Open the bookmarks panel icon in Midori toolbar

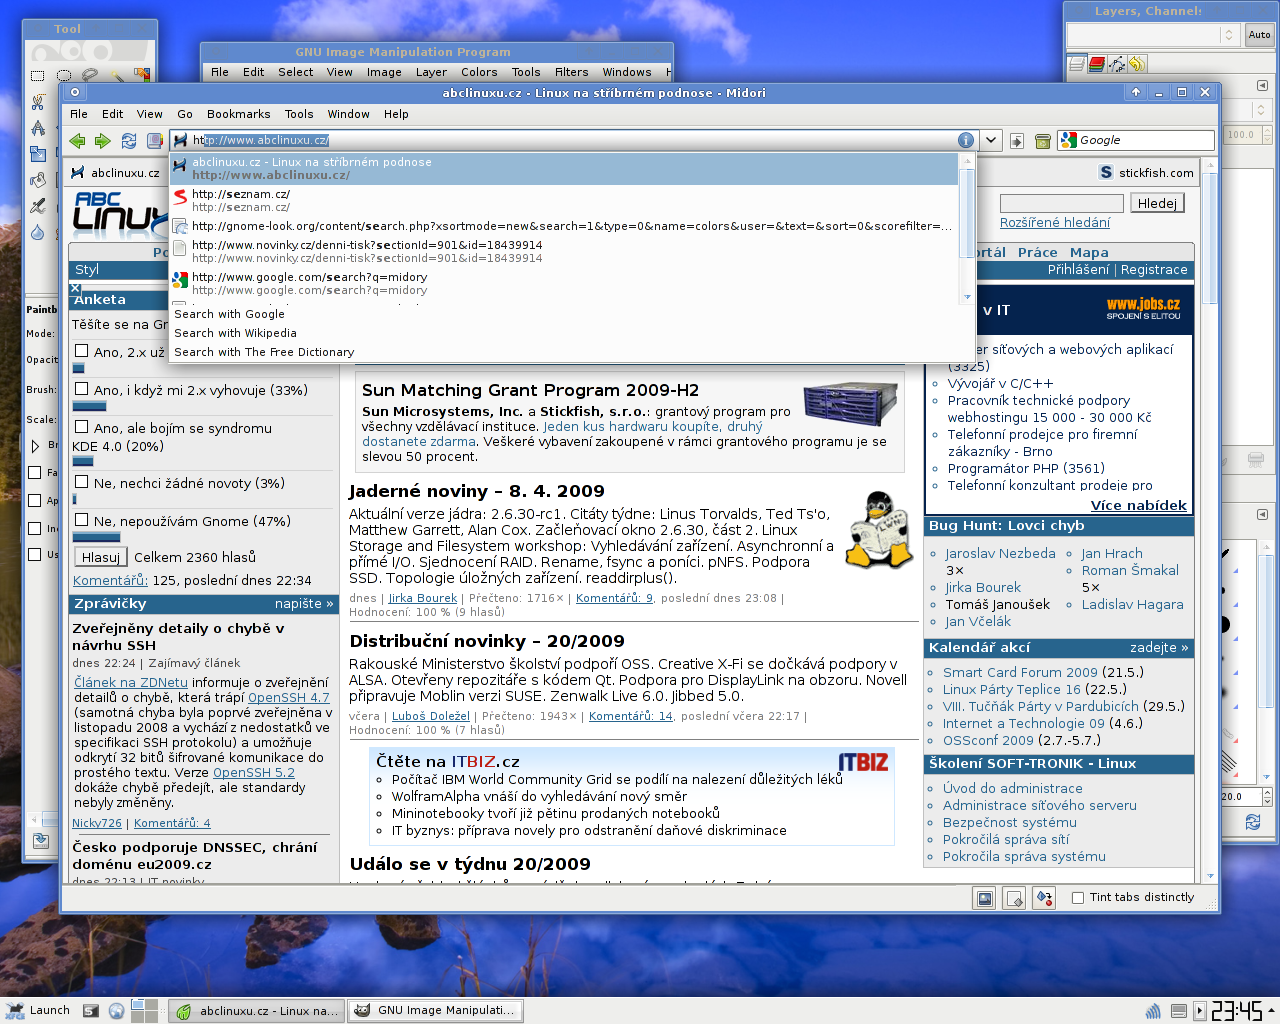click(x=154, y=141)
